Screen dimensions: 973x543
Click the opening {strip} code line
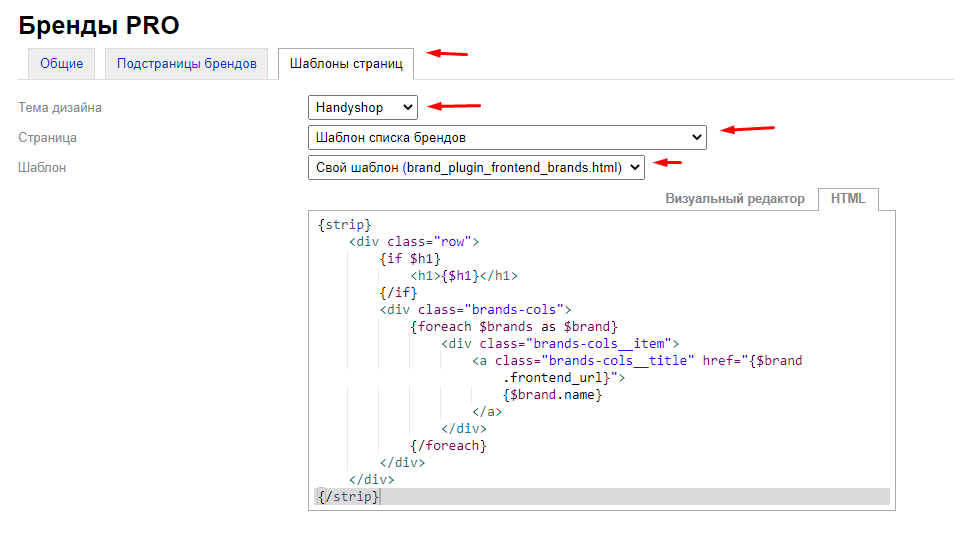tap(345, 224)
